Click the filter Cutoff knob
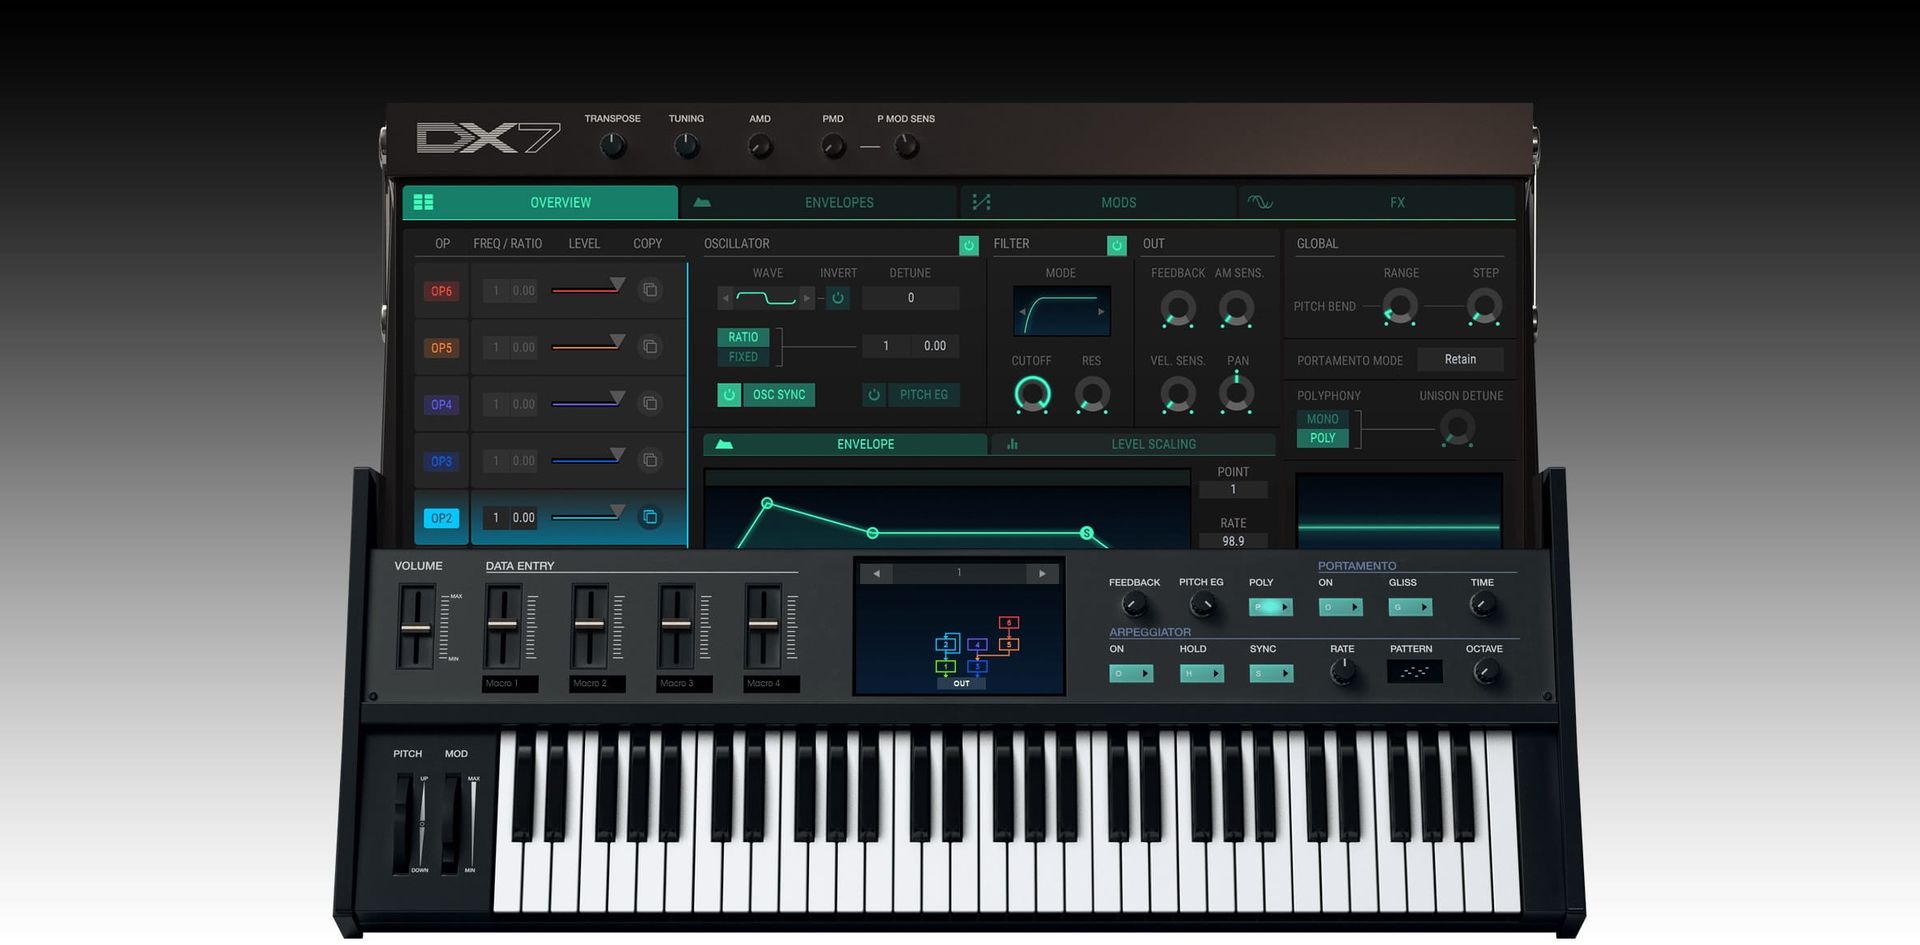 1032,395
